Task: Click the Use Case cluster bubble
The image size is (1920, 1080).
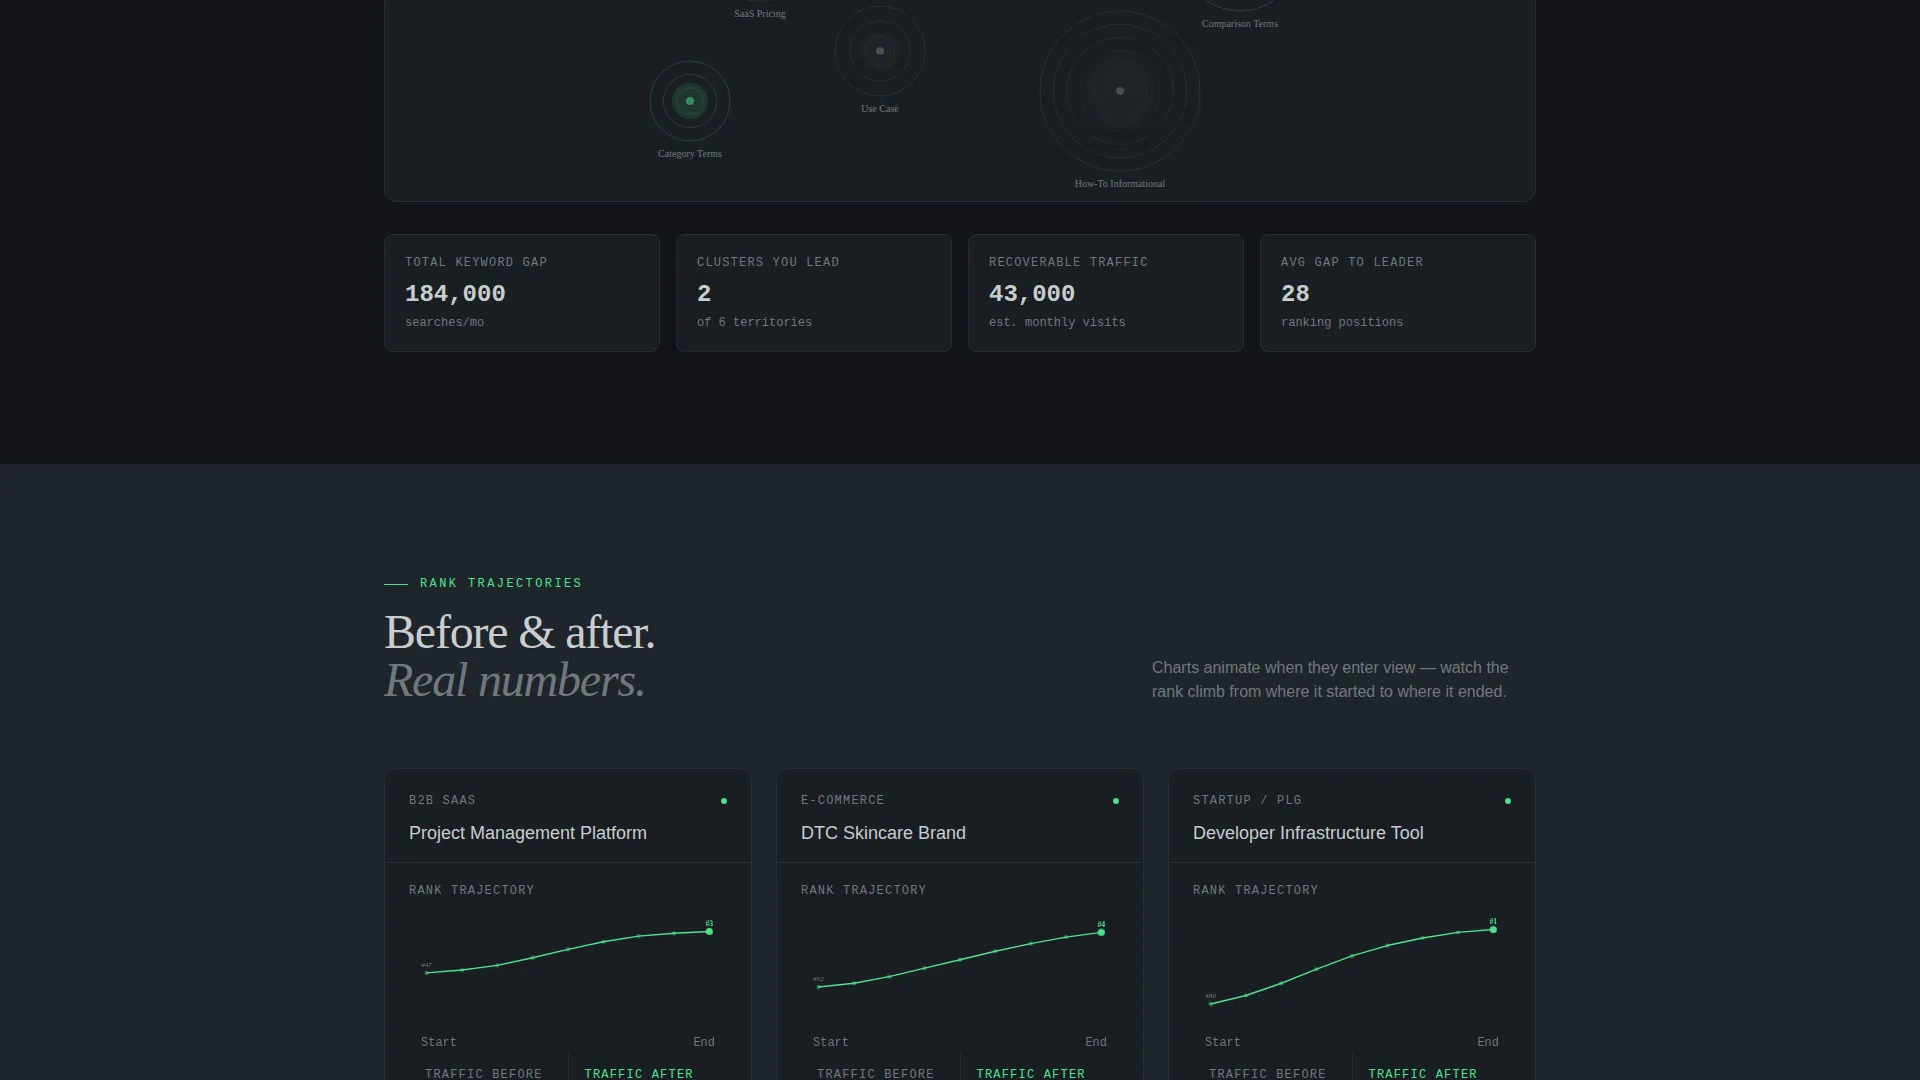Action: point(880,51)
